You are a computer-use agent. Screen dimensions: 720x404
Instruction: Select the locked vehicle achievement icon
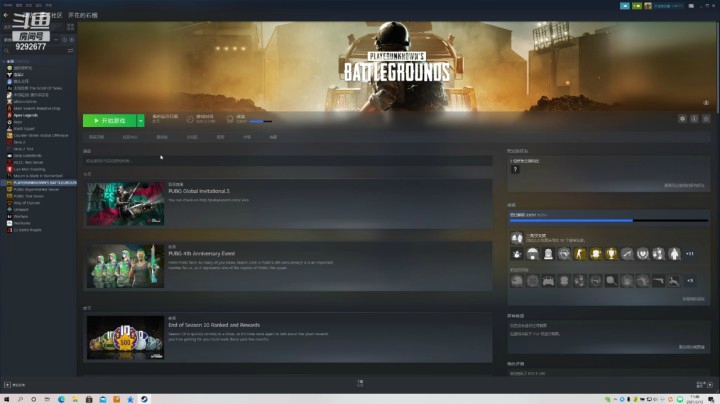point(548,281)
